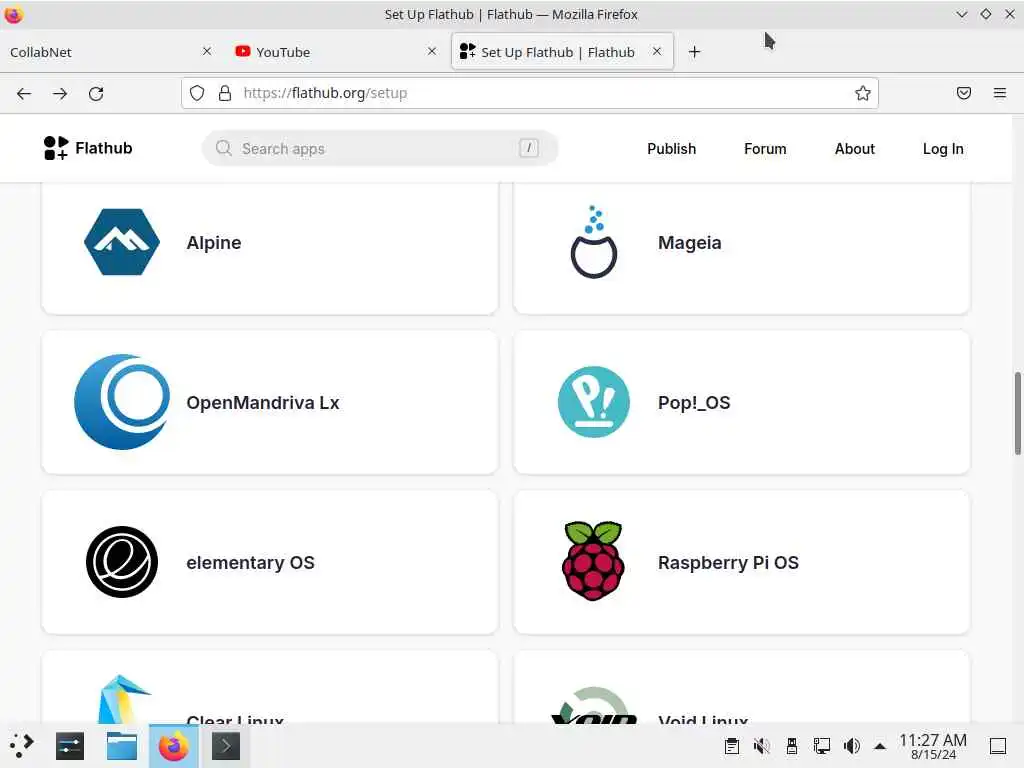Bookmark this page with the star icon
The height and width of the screenshot is (768, 1024).
point(863,93)
